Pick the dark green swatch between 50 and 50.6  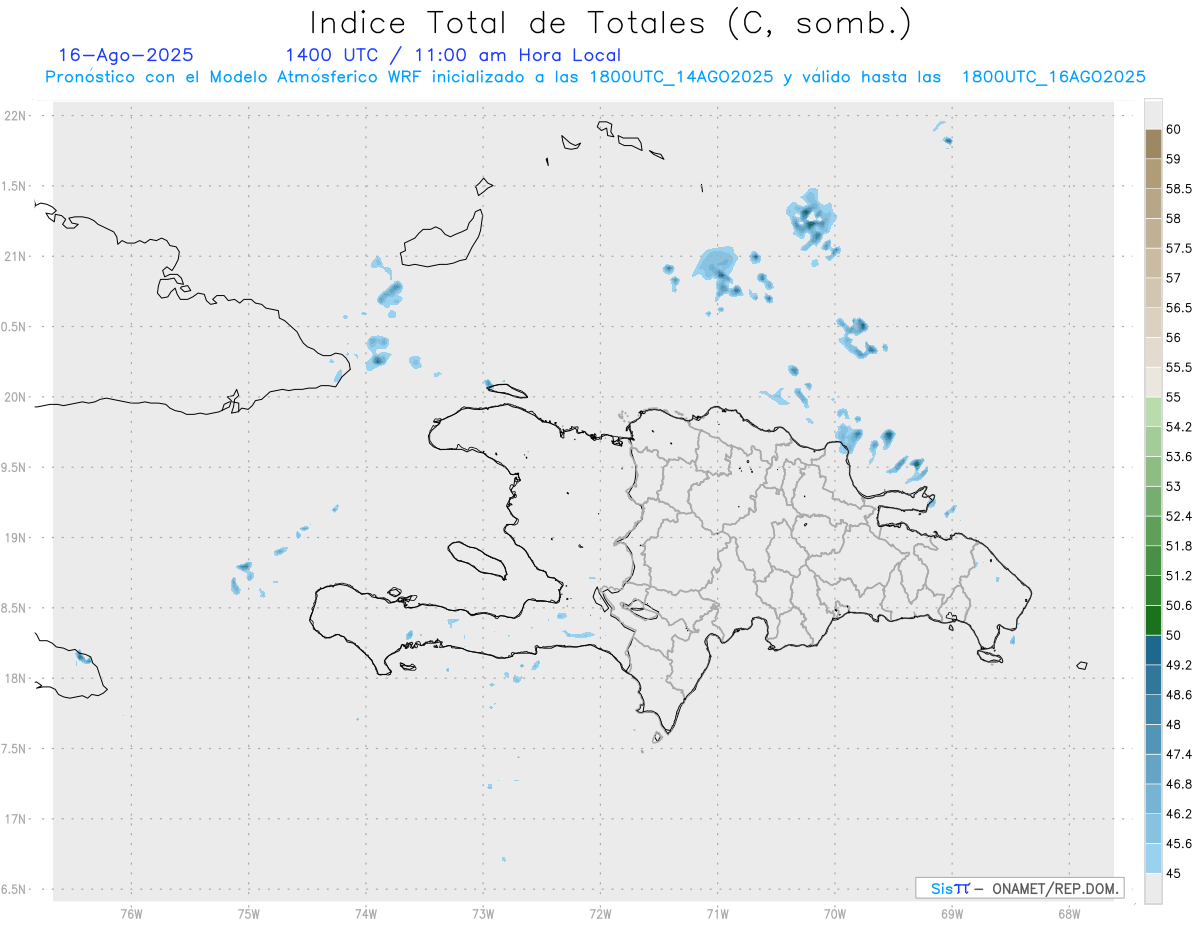(1153, 620)
